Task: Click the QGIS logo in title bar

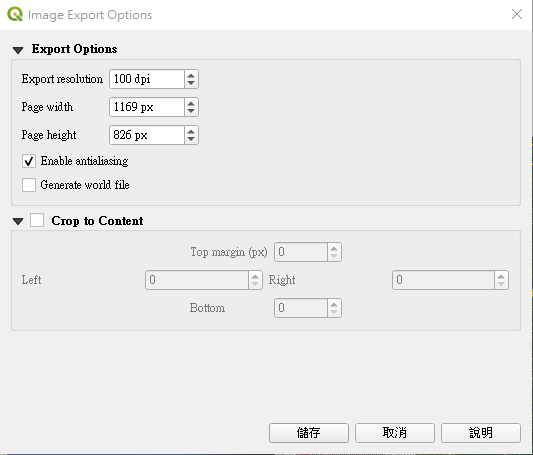Action: [15, 15]
